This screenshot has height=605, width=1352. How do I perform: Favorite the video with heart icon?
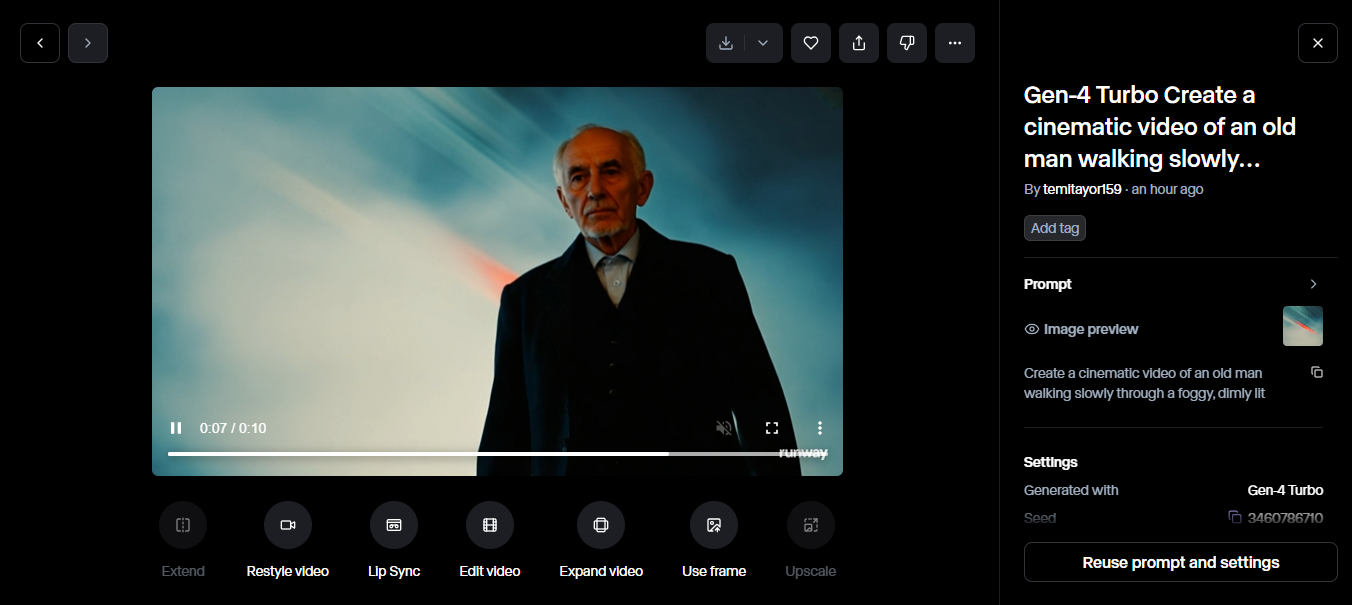[x=811, y=43]
